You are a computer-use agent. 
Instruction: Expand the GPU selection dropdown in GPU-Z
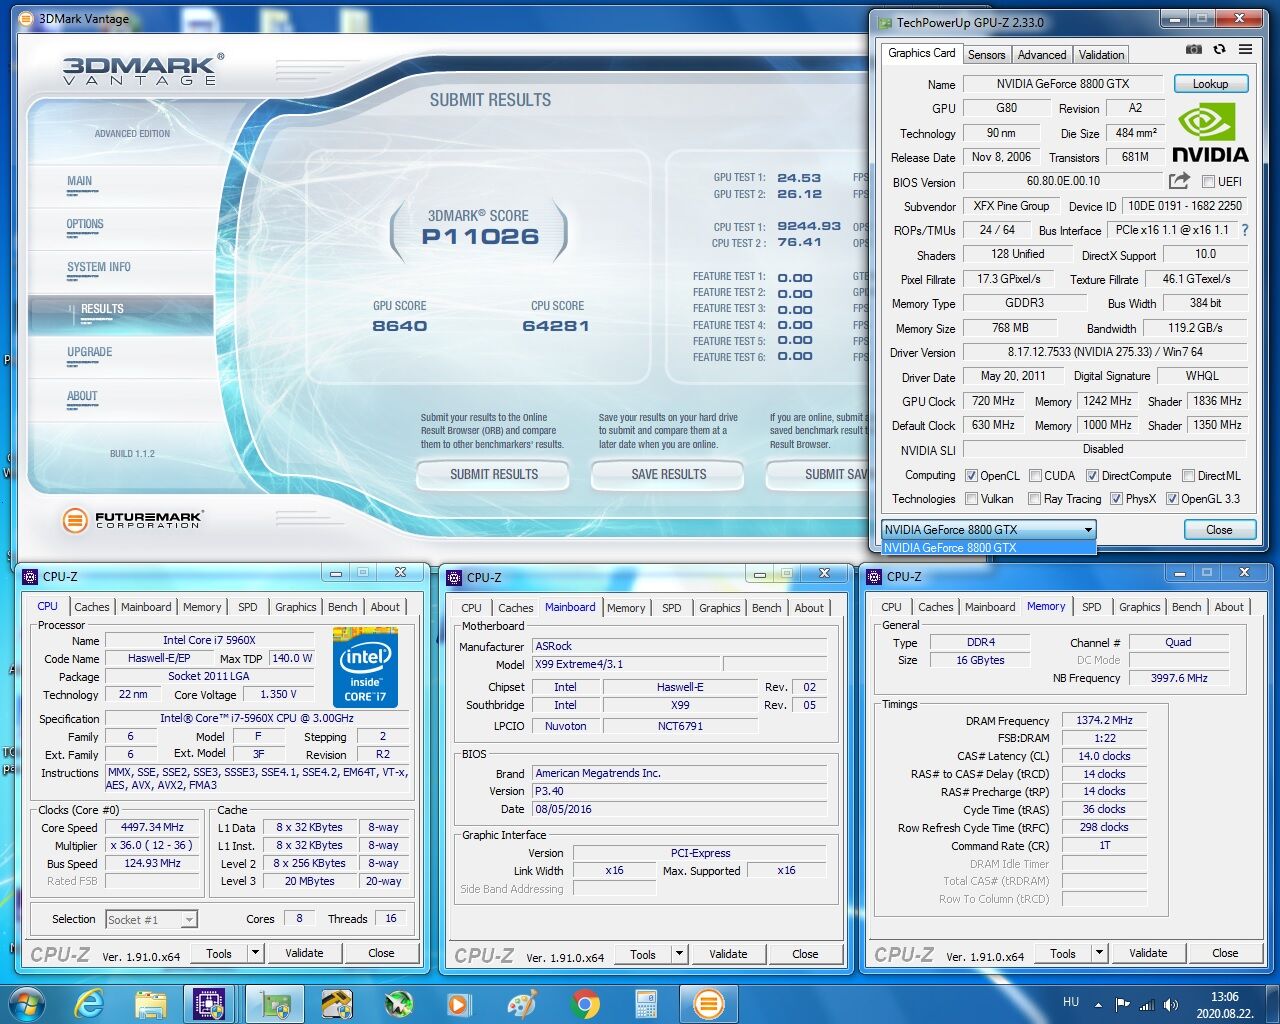1088,530
